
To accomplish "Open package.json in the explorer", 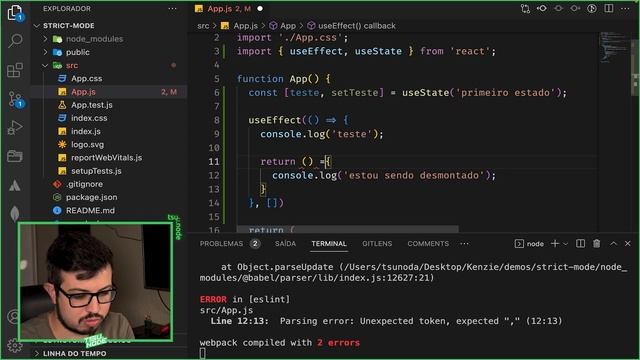I will [x=91, y=197].
